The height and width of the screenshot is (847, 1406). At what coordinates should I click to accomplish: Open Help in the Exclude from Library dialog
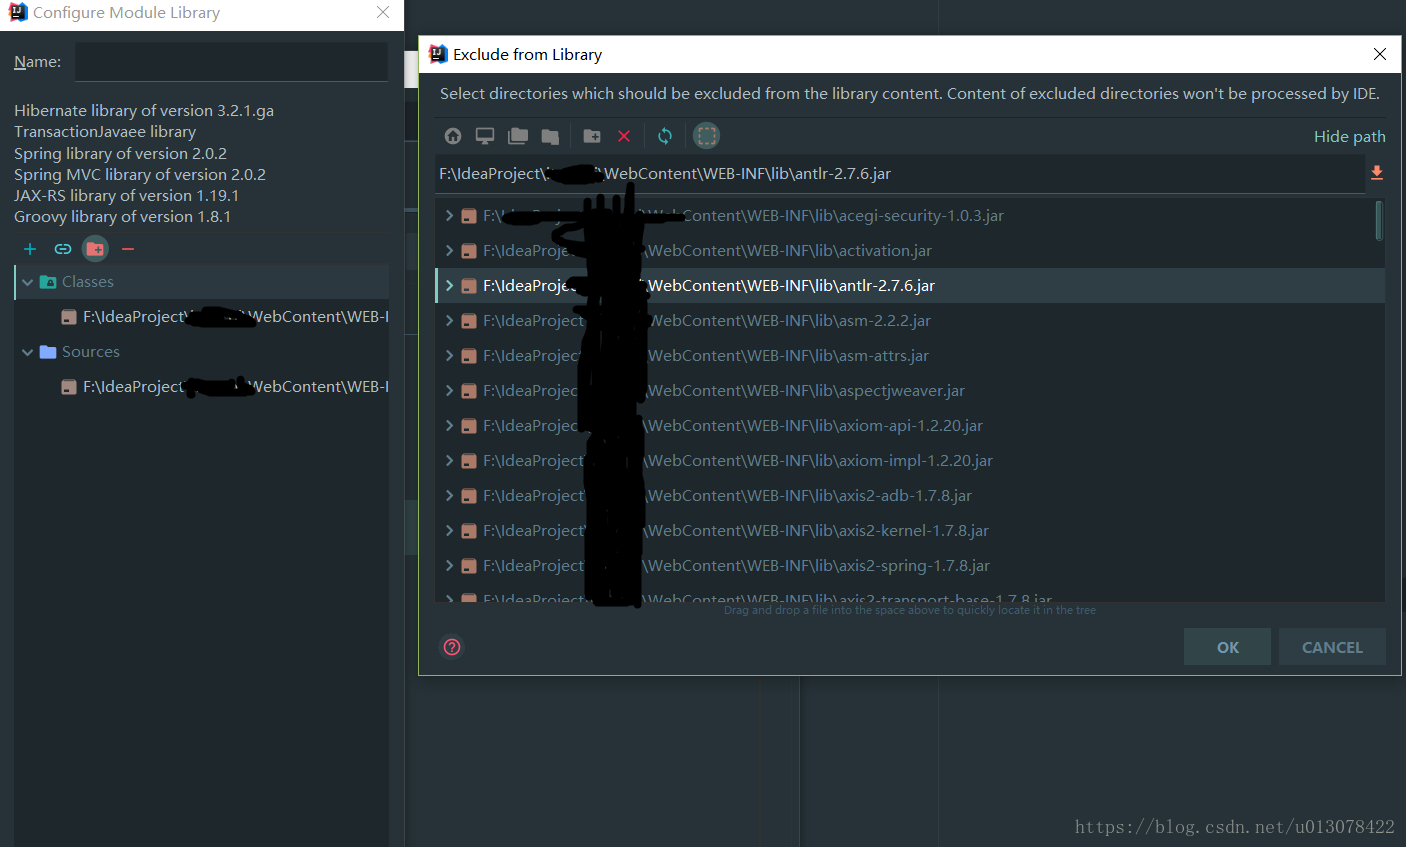point(452,647)
